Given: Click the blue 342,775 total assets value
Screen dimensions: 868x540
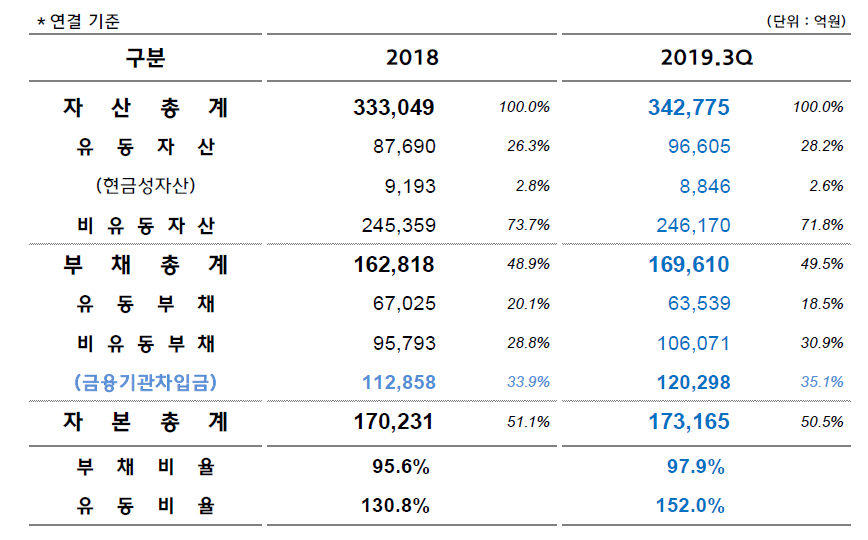Looking at the screenshot, I should (x=689, y=108).
